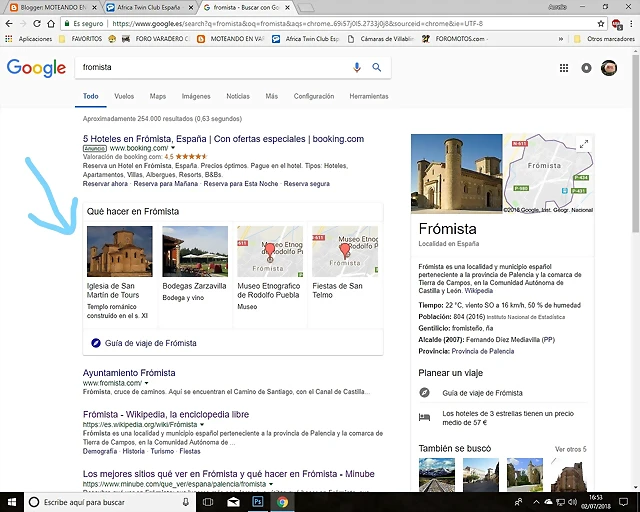Open Windows action center notifications
This screenshot has width=640, height=512.
[623, 502]
